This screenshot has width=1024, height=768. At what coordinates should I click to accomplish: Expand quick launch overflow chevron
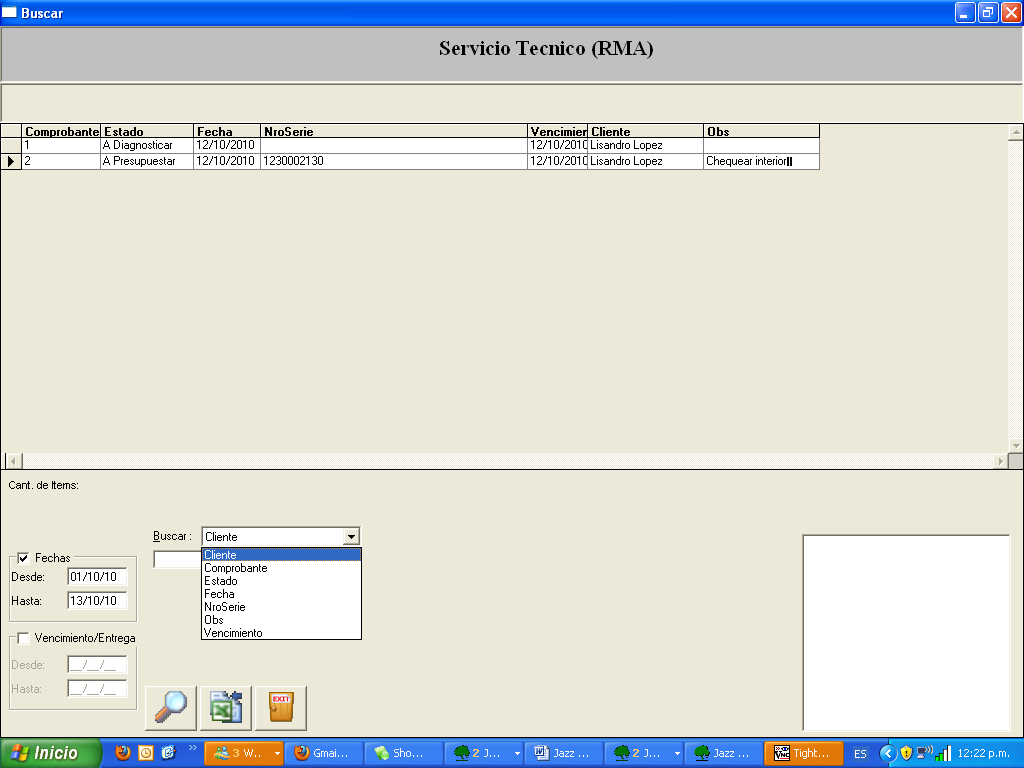pos(193,748)
